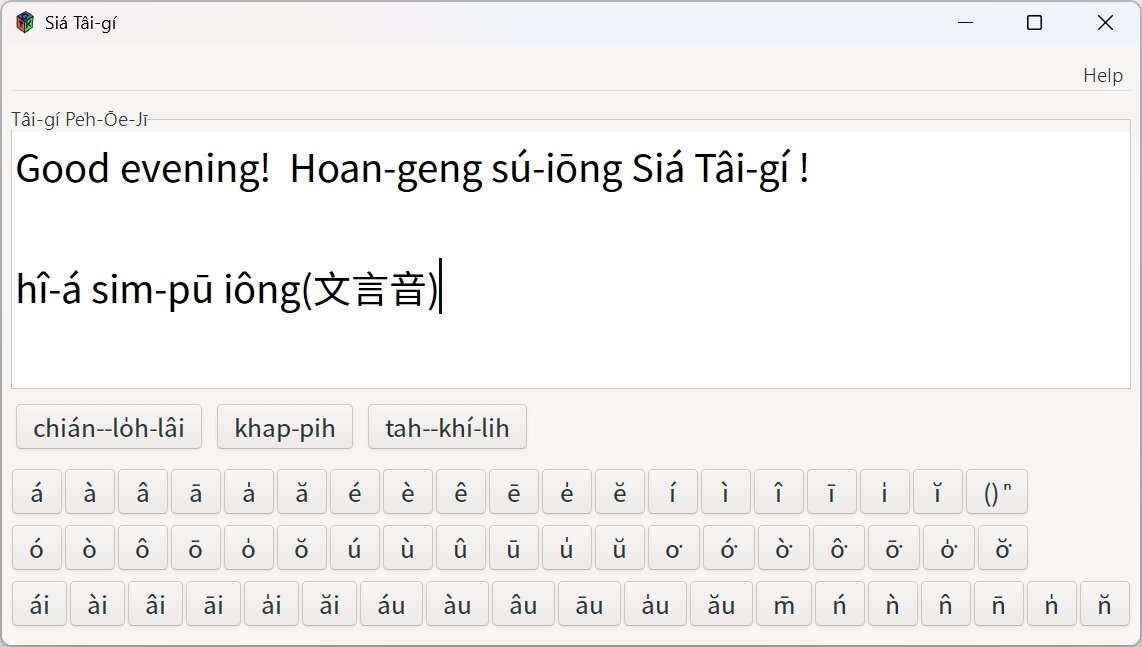Click inside the Tâi-gí Pe̍h-Ōe-Jī text area
The width and height of the screenshot is (1142, 647).
click(x=570, y=340)
